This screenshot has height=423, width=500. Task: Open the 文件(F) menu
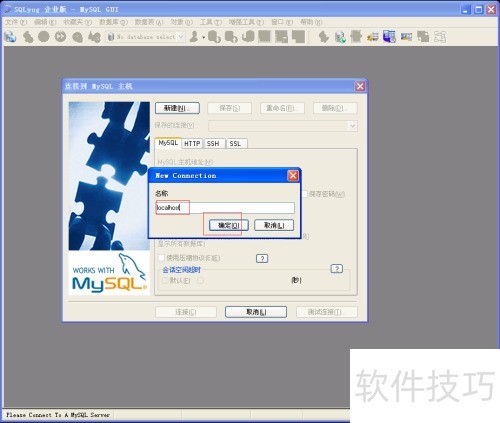pyautogui.click(x=16, y=22)
